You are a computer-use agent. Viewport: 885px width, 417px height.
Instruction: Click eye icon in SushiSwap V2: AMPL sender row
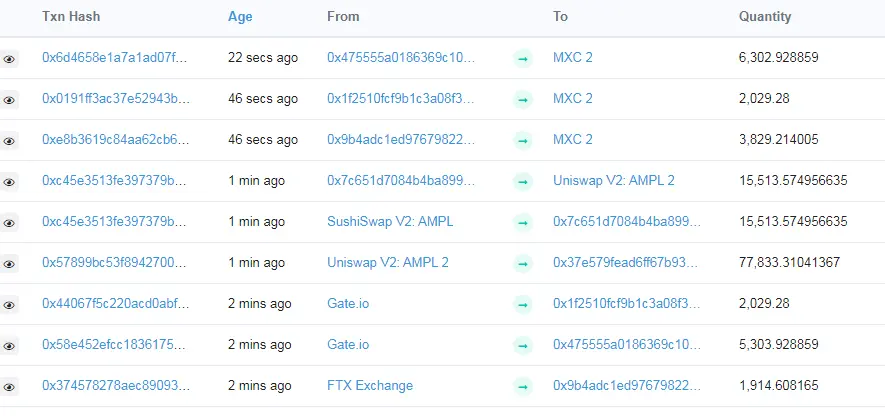click(x=8, y=223)
